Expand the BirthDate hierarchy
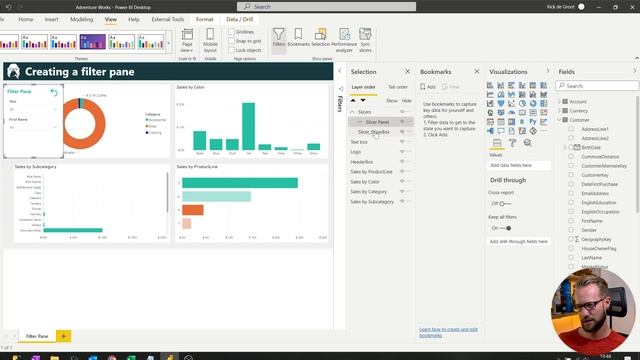The height and width of the screenshot is (360, 640). point(565,147)
